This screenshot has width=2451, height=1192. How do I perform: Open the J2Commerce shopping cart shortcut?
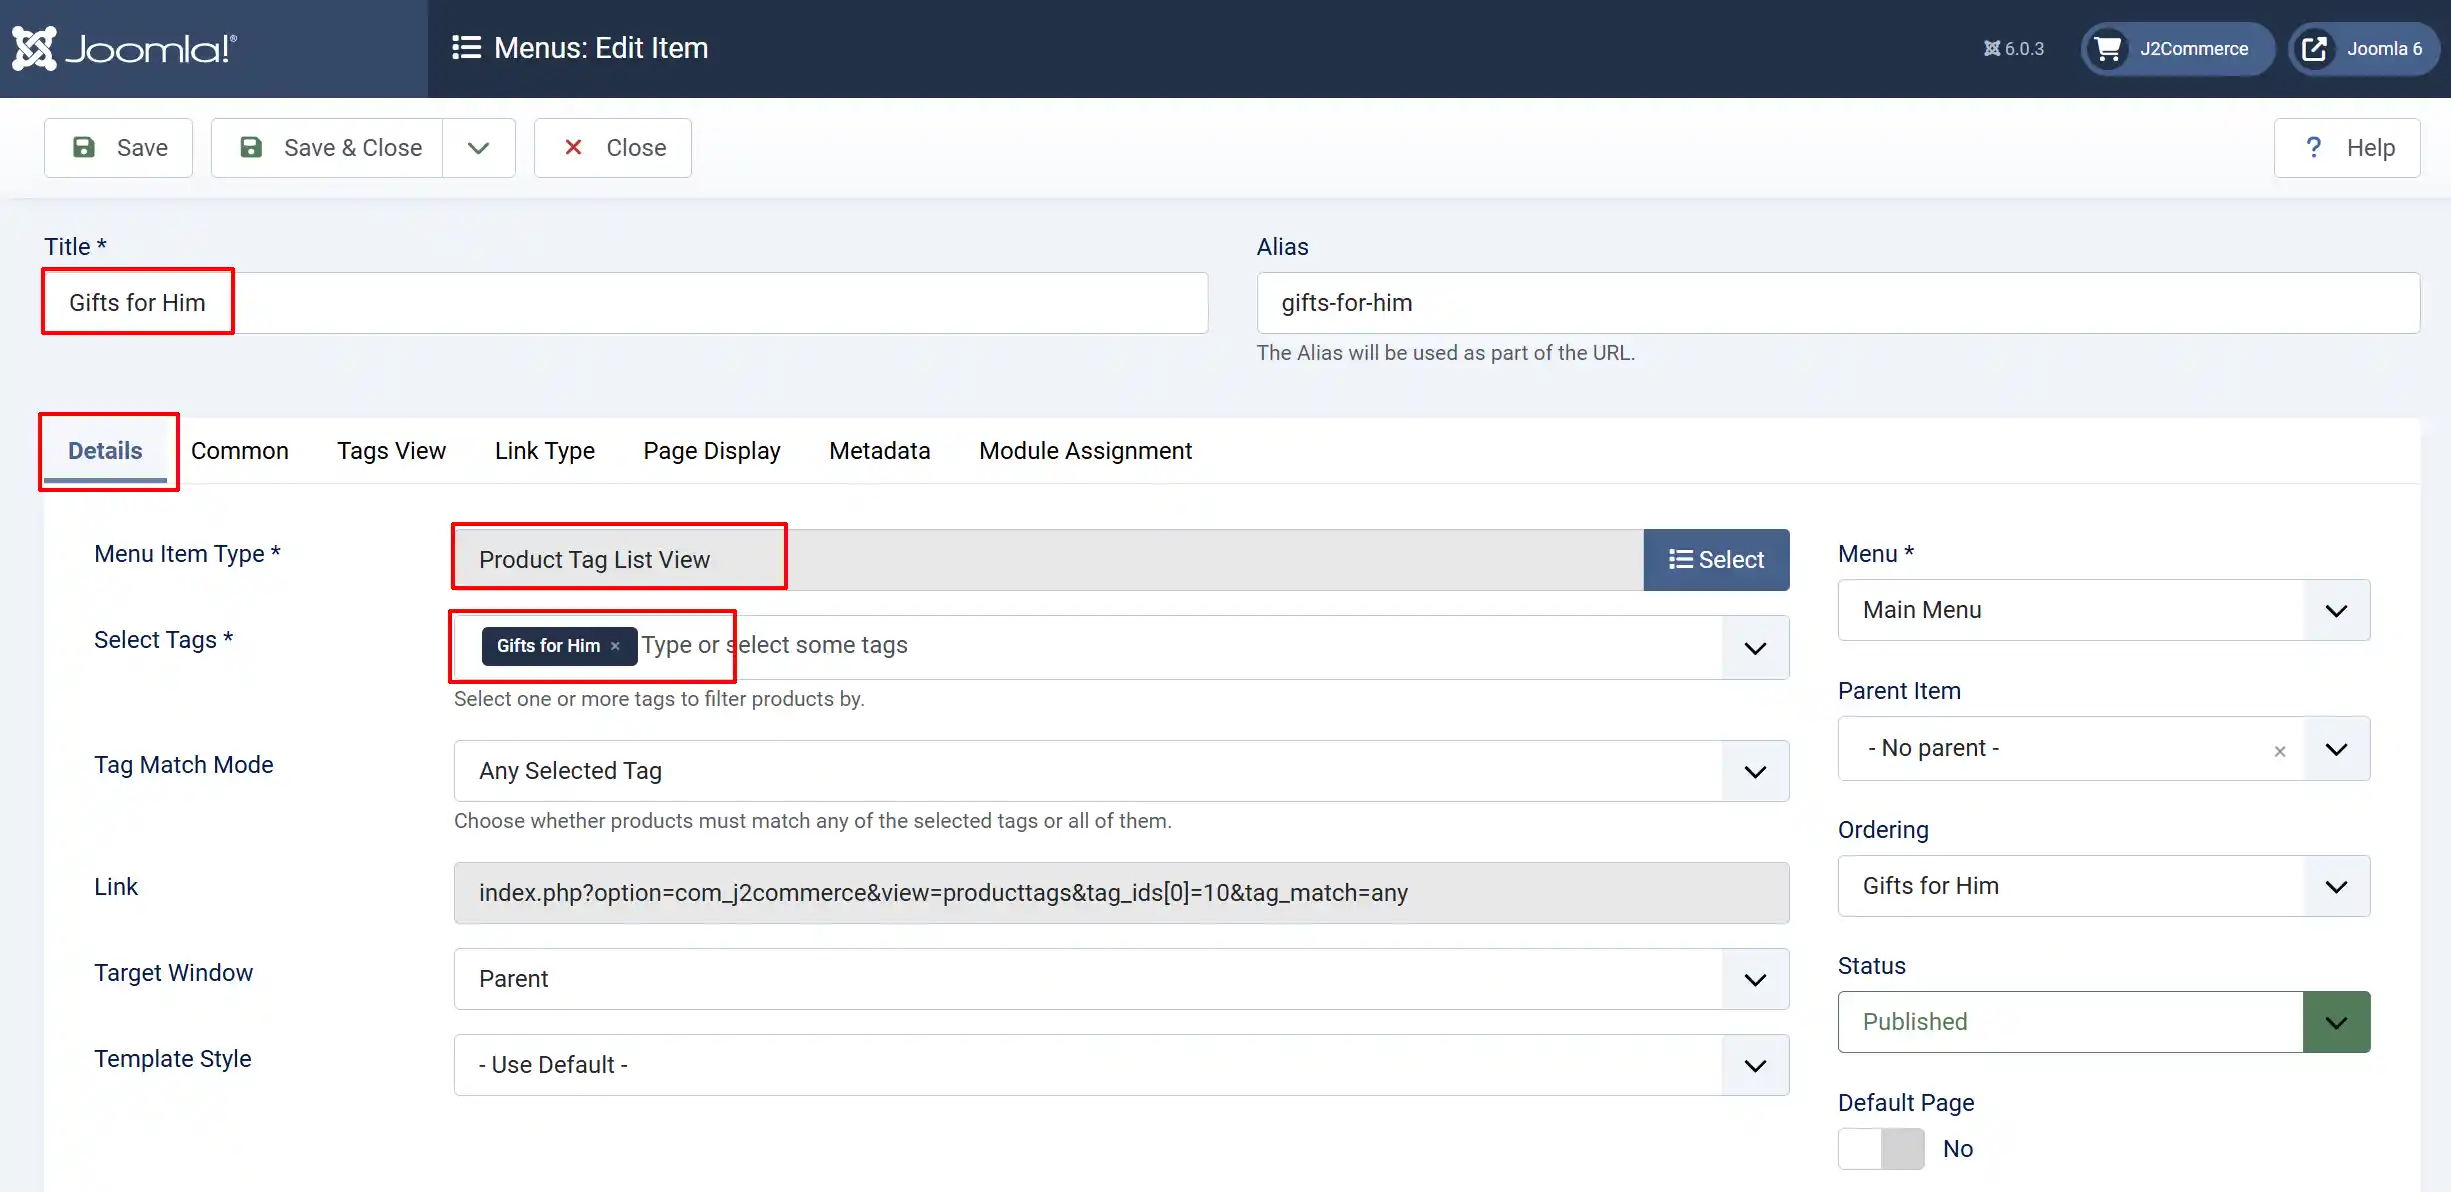point(2177,48)
